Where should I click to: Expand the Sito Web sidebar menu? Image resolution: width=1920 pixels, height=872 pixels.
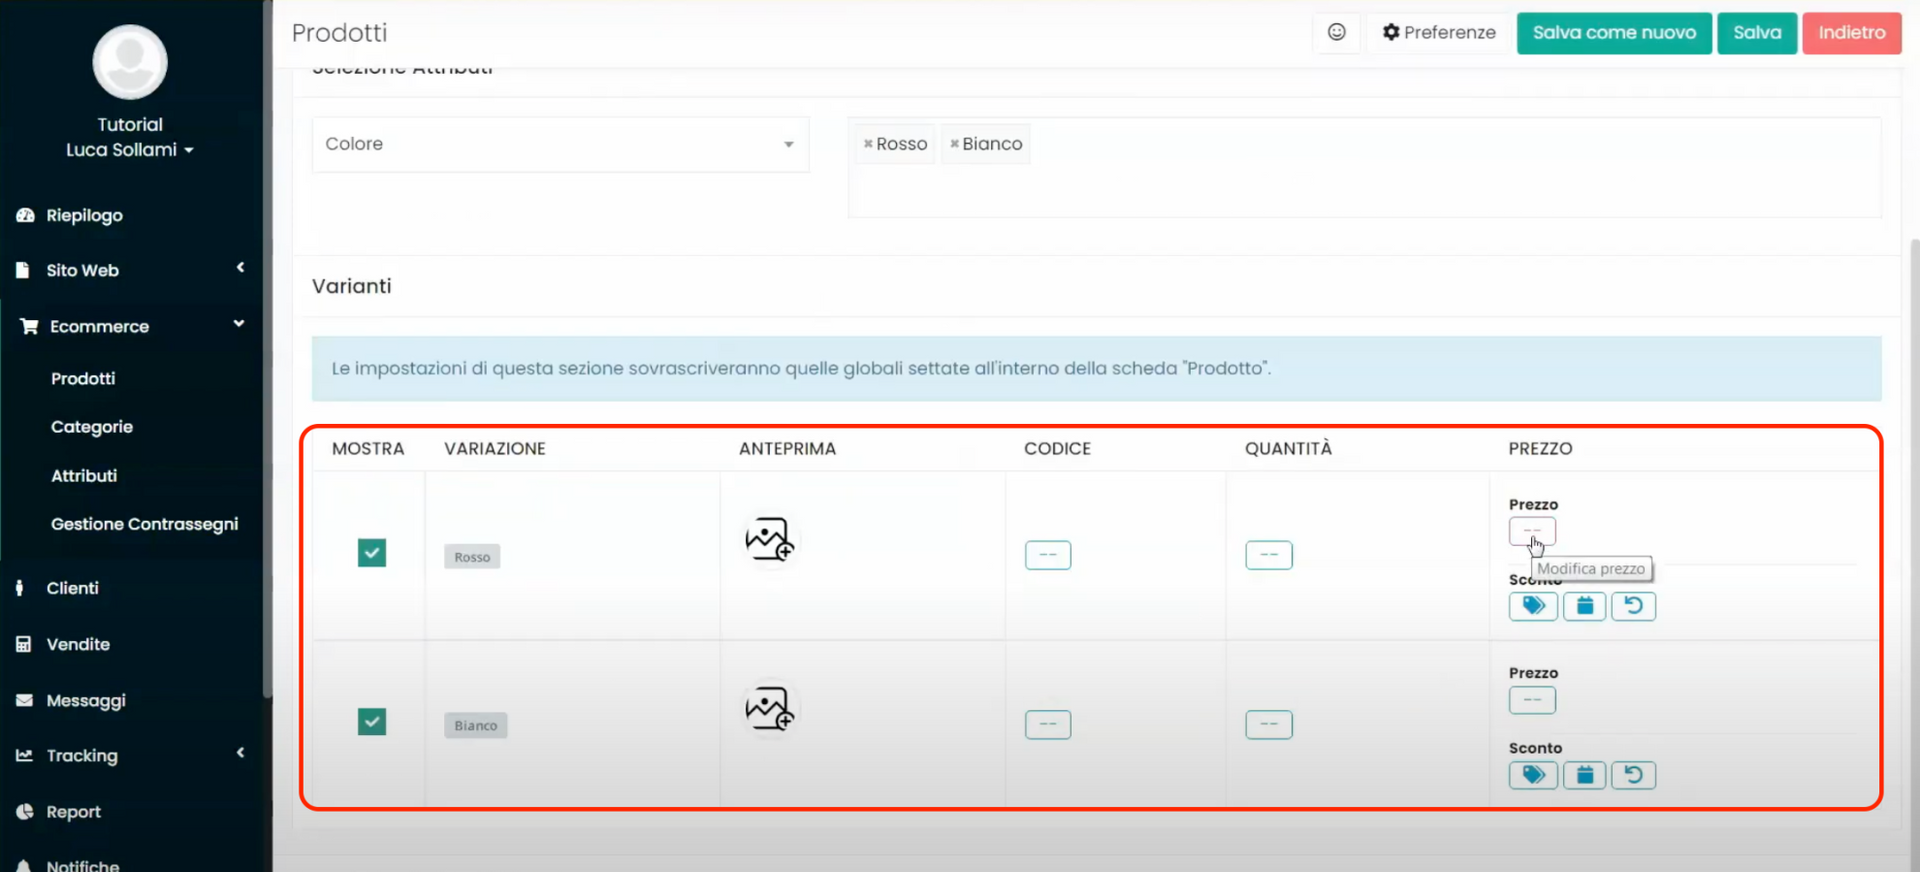pos(130,270)
